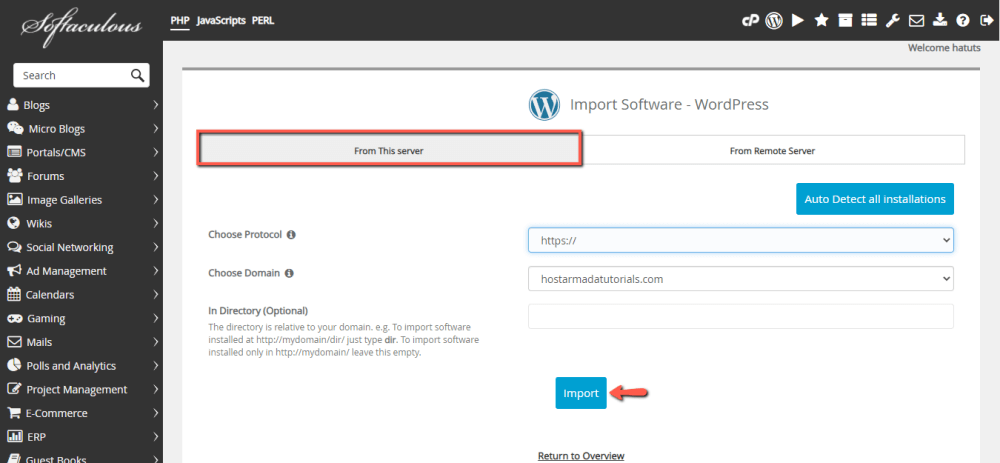Click the Softaculous logo
The image size is (1000, 463).
pyautogui.click(x=81, y=27)
